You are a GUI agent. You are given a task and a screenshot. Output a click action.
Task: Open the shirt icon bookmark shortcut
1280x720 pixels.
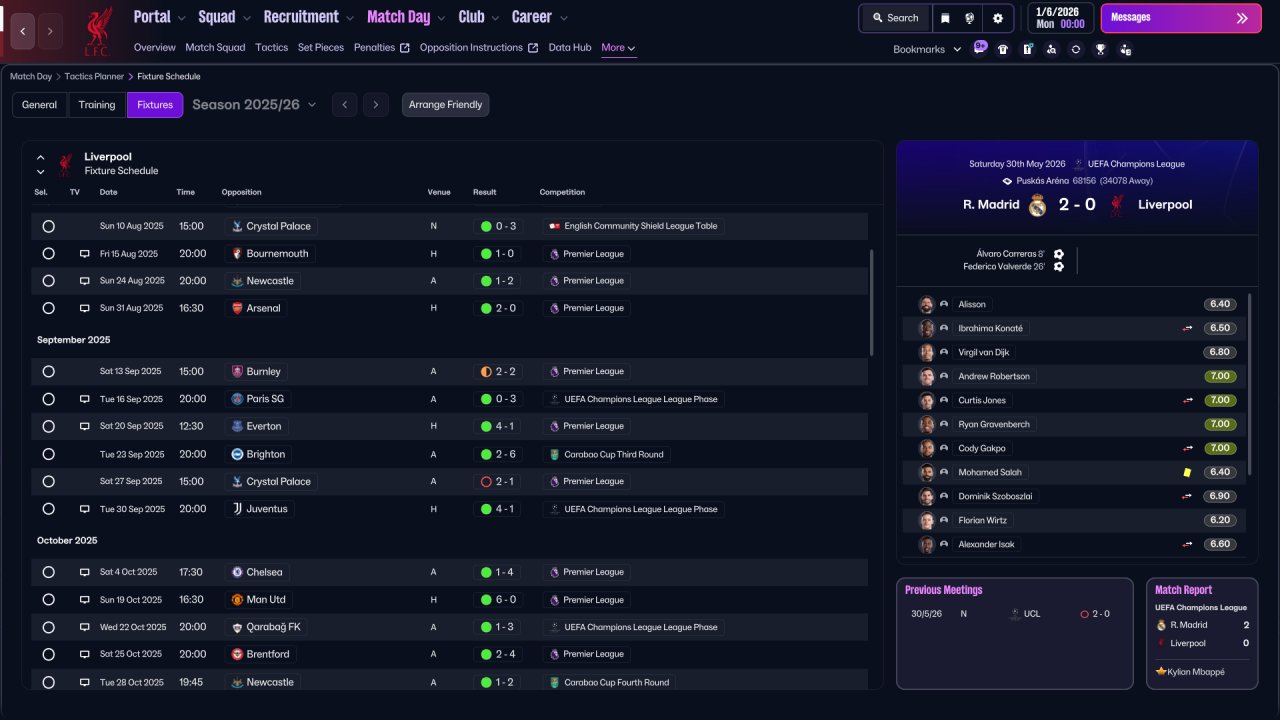coord(1003,49)
